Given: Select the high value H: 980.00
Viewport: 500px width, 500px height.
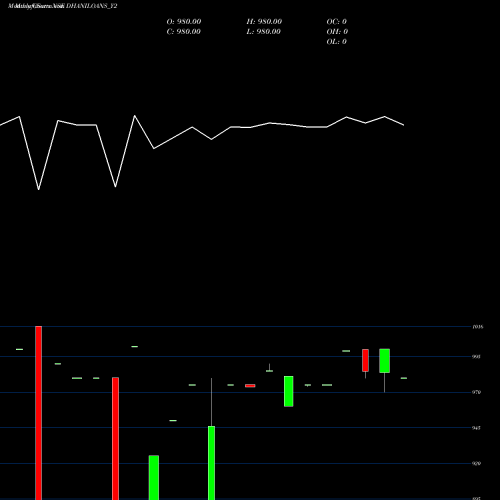Looking at the screenshot, I should 264,22.
